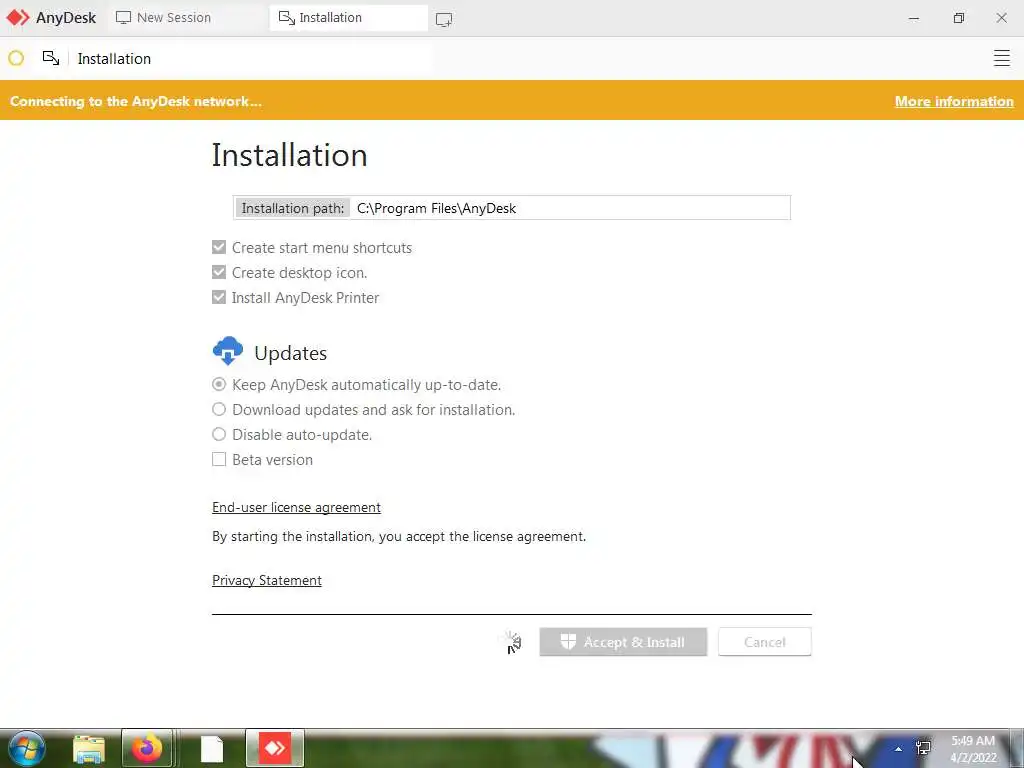Toggle Create desktop icon checkbox
This screenshot has width=1024, height=768.
pyautogui.click(x=219, y=272)
